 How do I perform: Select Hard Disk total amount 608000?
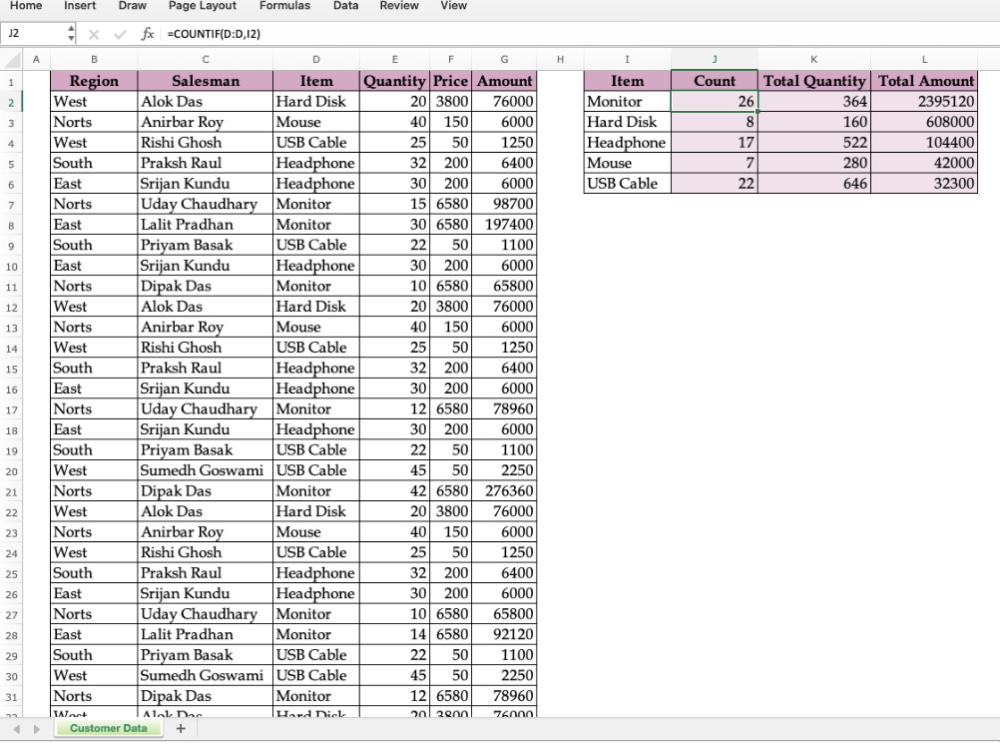pos(924,122)
